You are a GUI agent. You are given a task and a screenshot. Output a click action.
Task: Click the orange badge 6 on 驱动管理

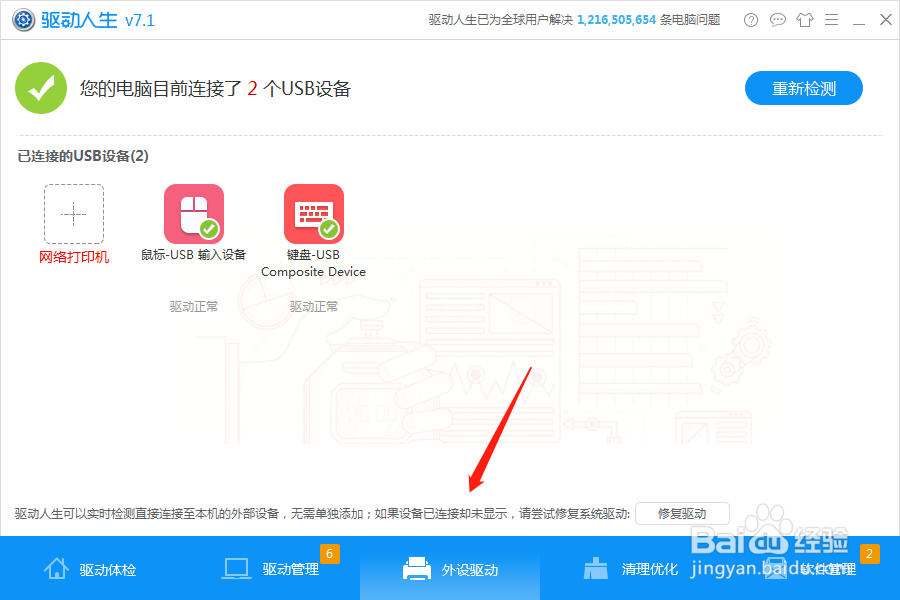[x=329, y=553]
